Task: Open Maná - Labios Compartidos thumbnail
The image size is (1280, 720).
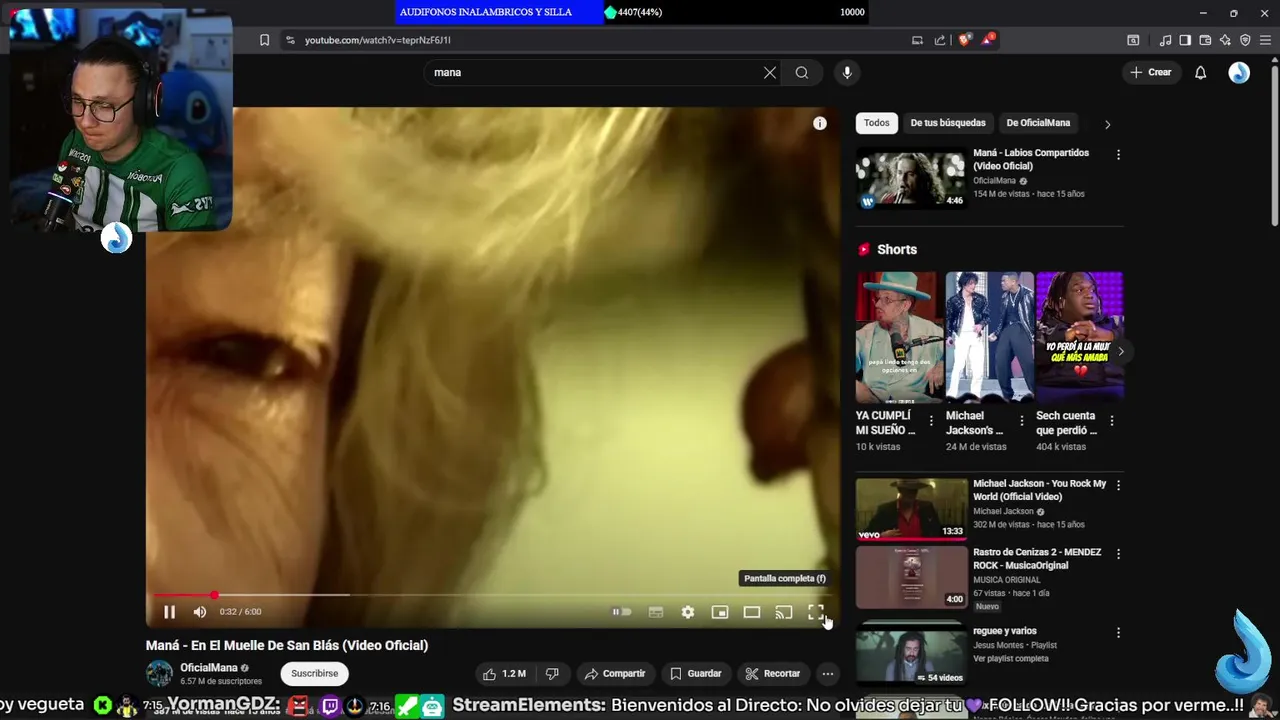Action: pyautogui.click(x=911, y=180)
